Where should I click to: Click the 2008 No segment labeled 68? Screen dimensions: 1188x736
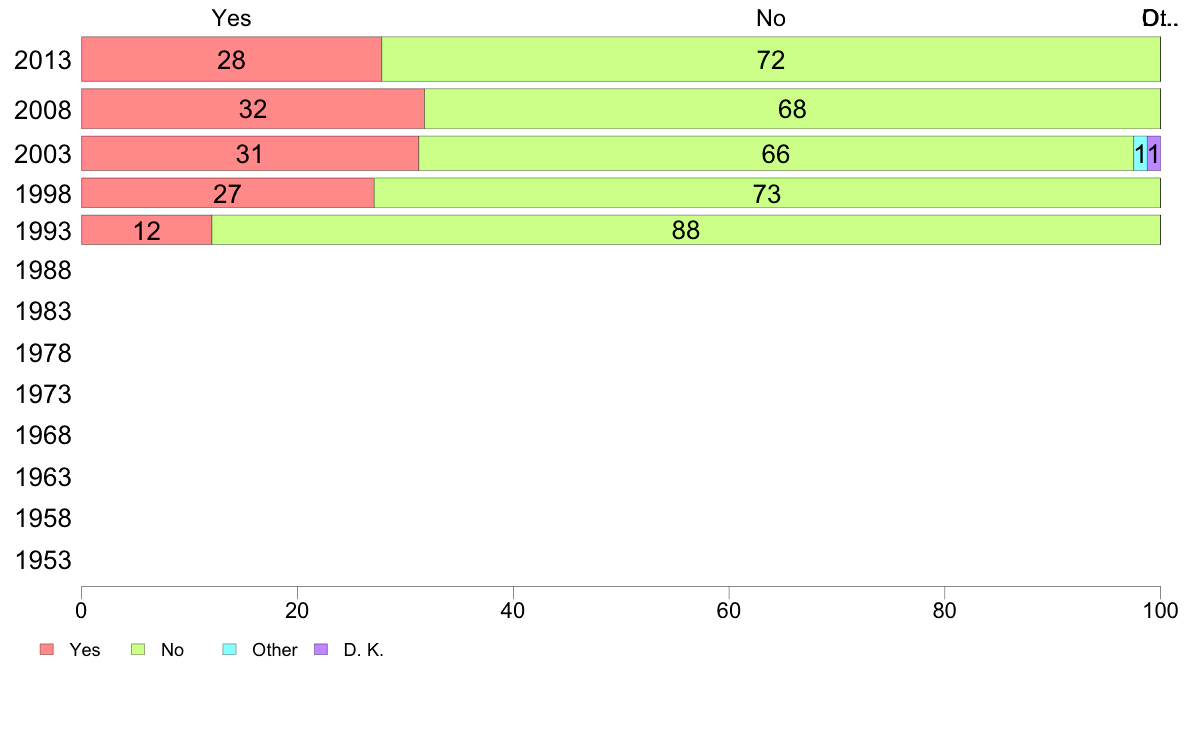(x=793, y=108)
